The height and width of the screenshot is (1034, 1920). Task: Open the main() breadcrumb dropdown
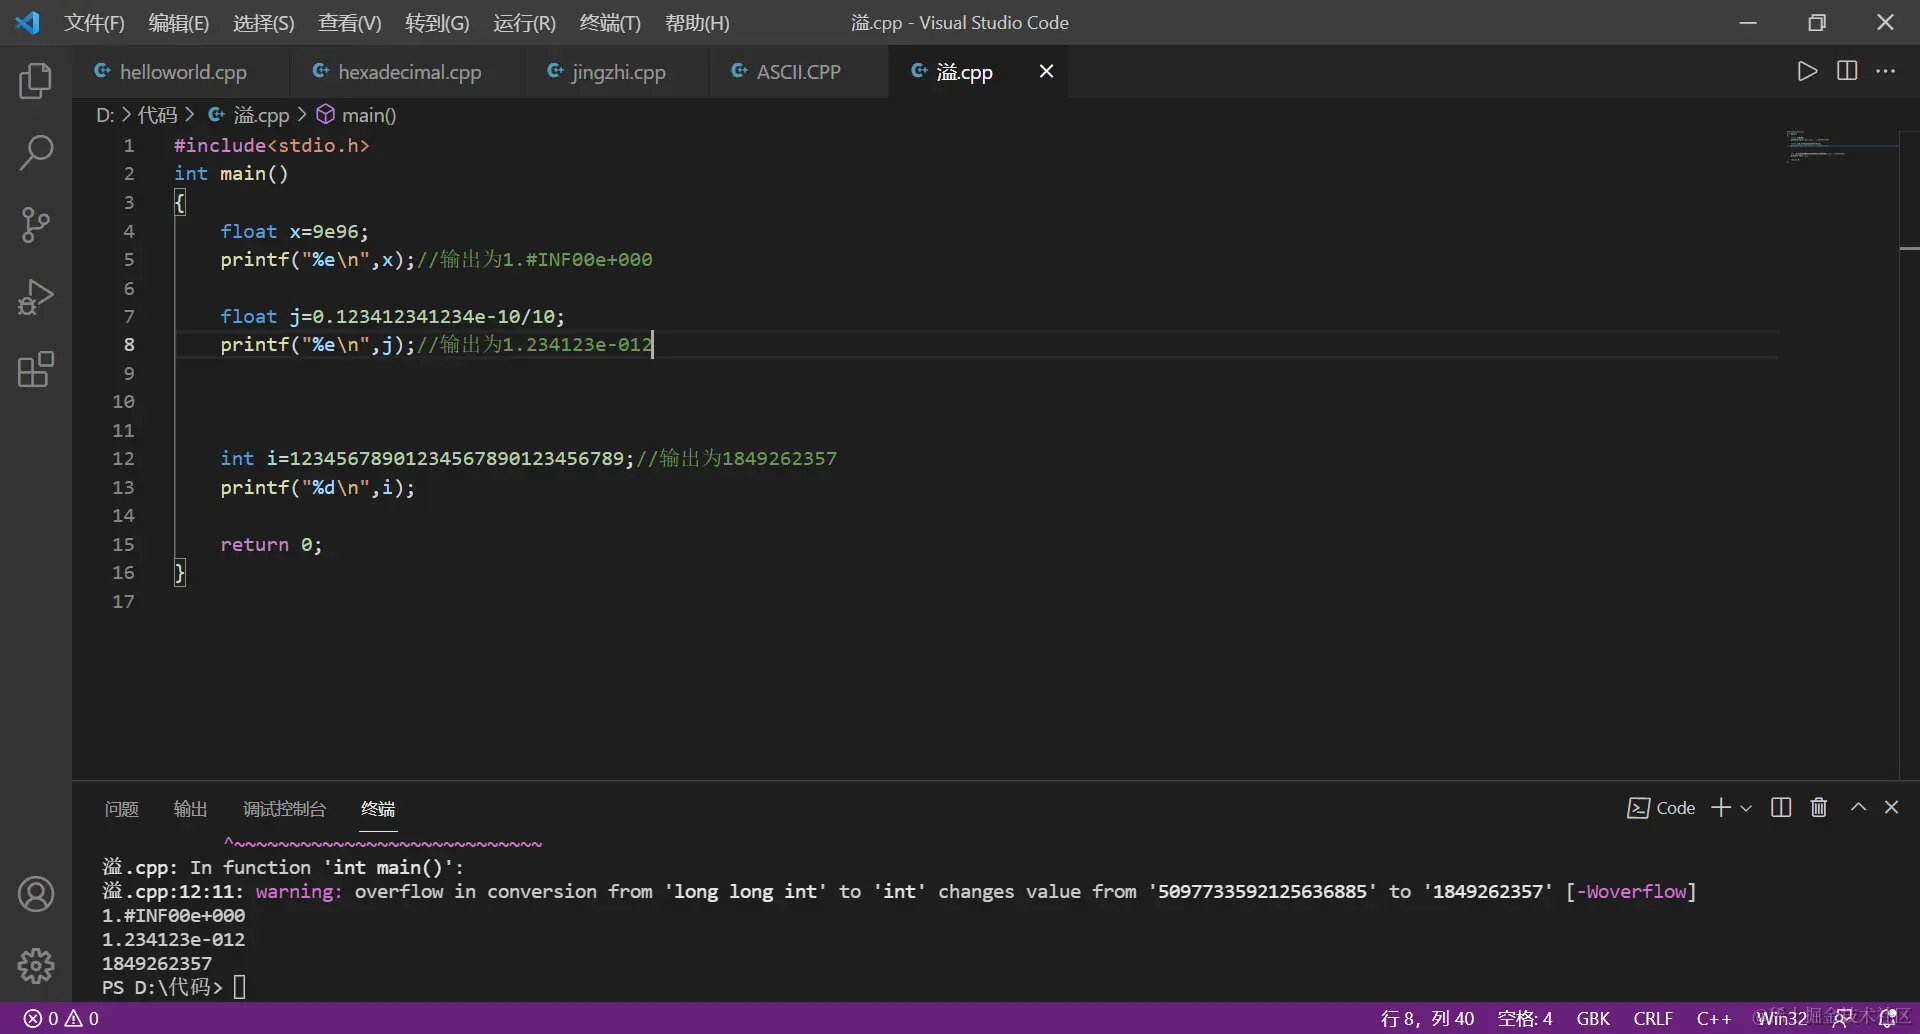click(366, 115)
